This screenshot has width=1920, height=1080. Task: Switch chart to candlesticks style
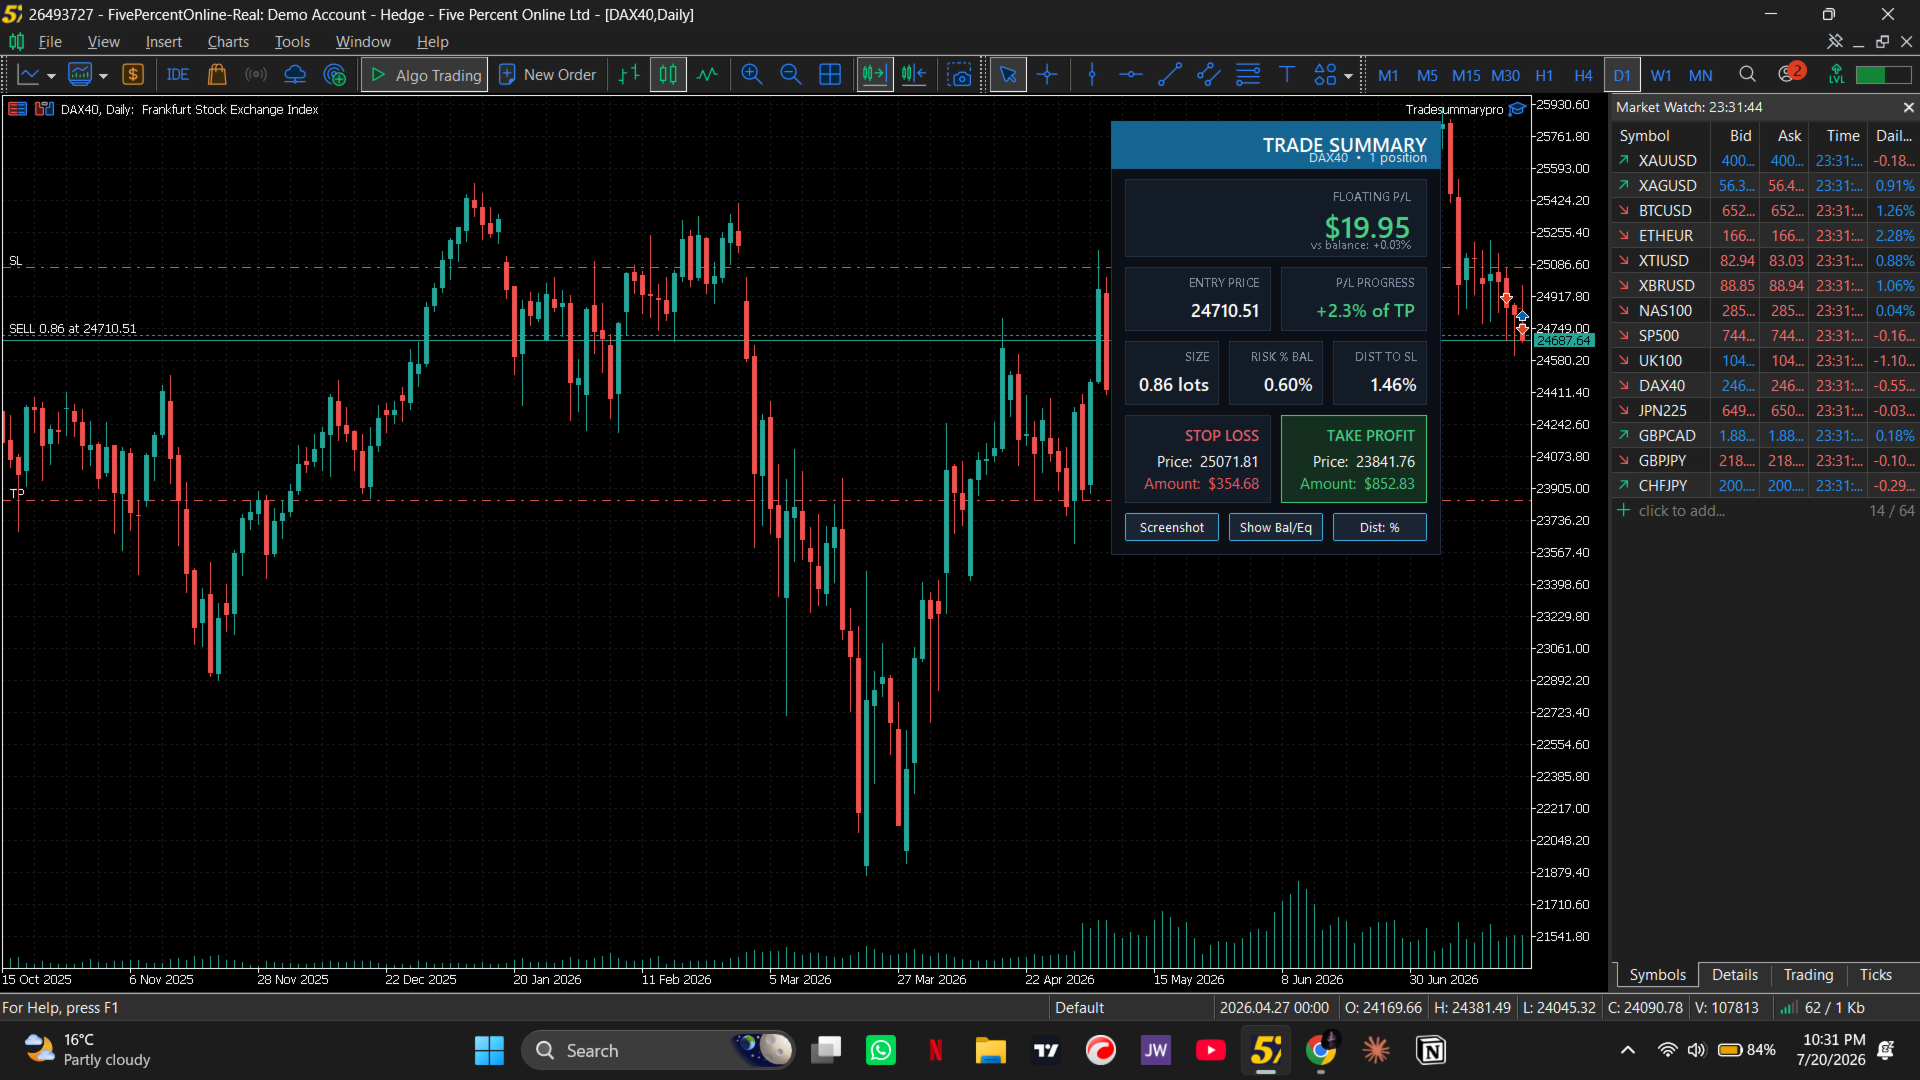668,75
